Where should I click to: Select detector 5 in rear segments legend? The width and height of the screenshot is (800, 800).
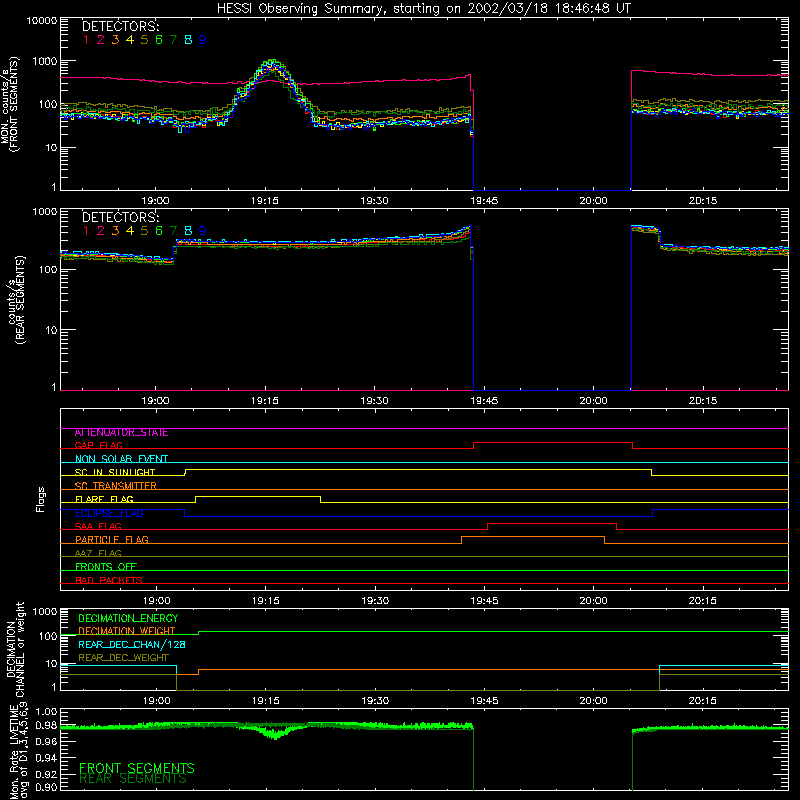[144, 231]
